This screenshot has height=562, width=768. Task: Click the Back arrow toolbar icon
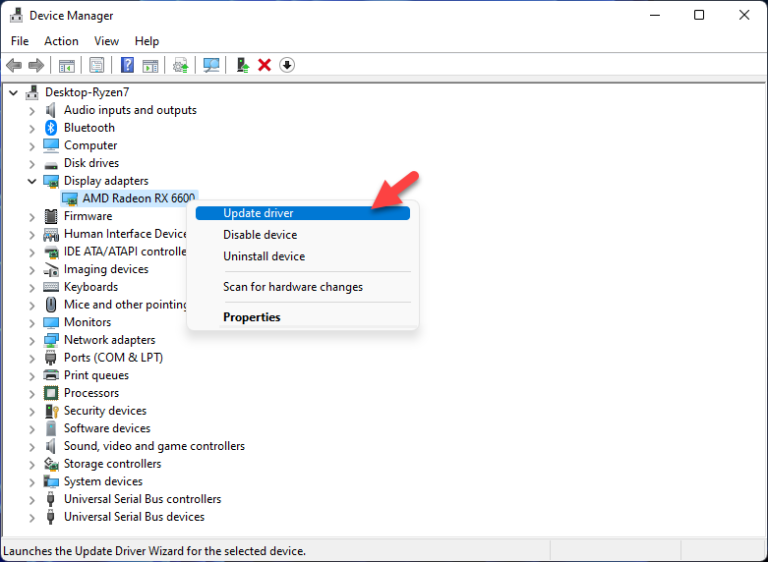(14, 65)
